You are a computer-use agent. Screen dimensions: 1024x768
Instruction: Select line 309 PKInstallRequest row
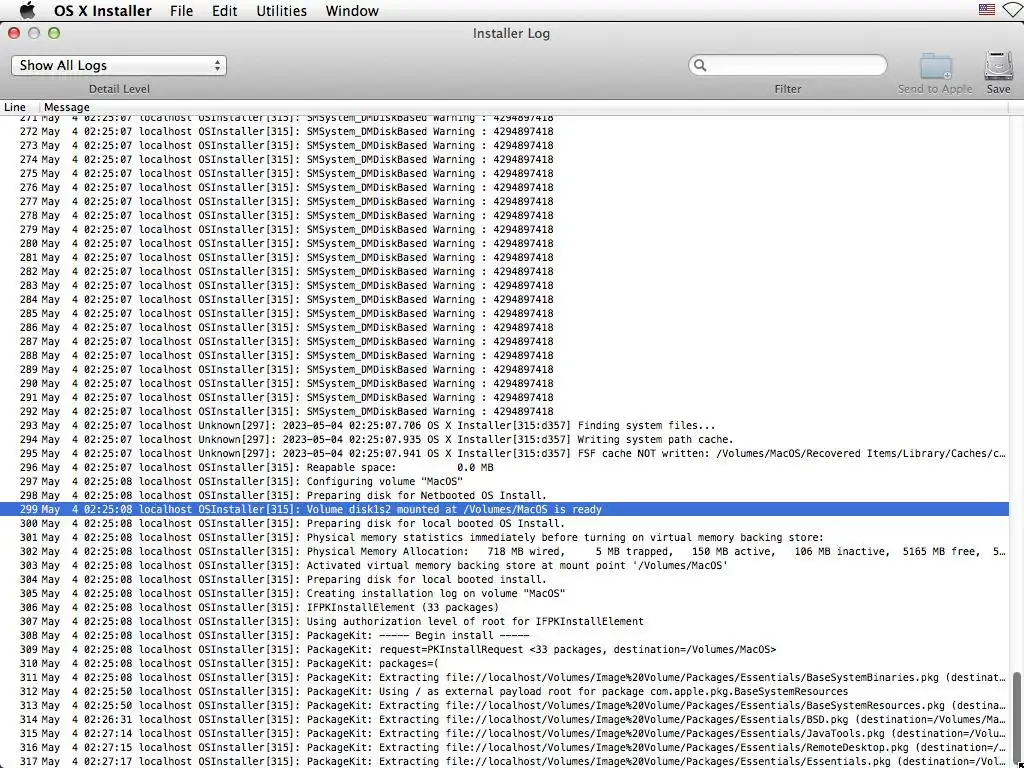click(504, 650)
